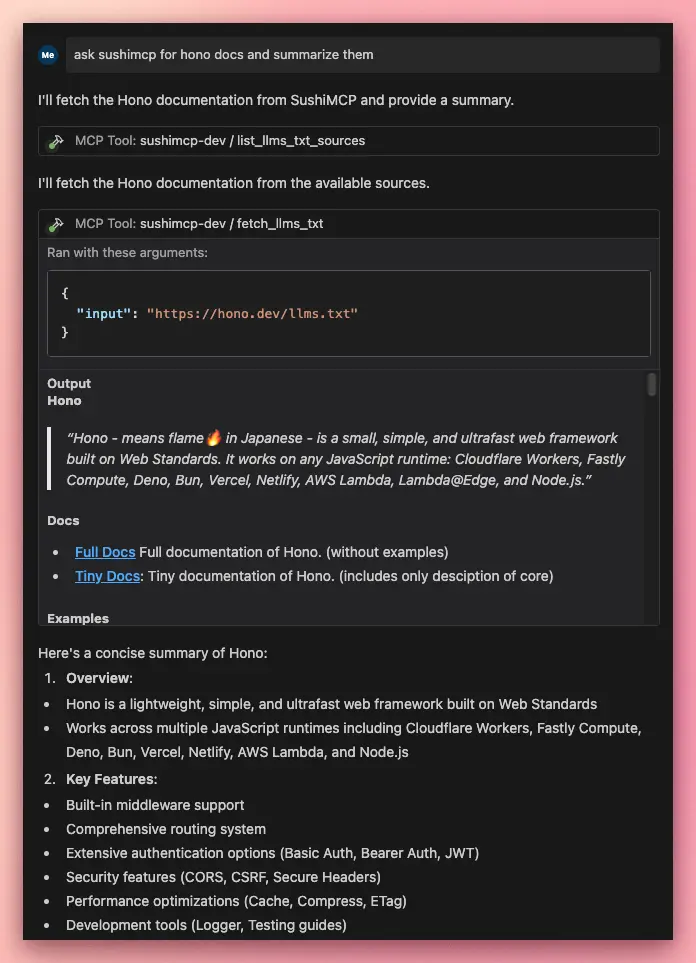Click the wrench icon on list_llms_txt_sources tool
The width and height of the screenshot is (696, 963).
[57, 140]
